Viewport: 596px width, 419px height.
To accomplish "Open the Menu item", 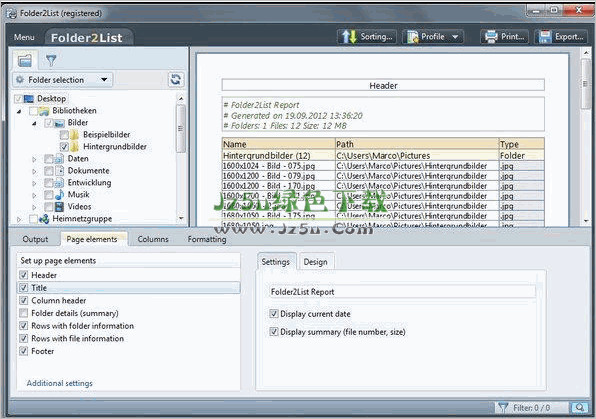I will coord(24,37).
